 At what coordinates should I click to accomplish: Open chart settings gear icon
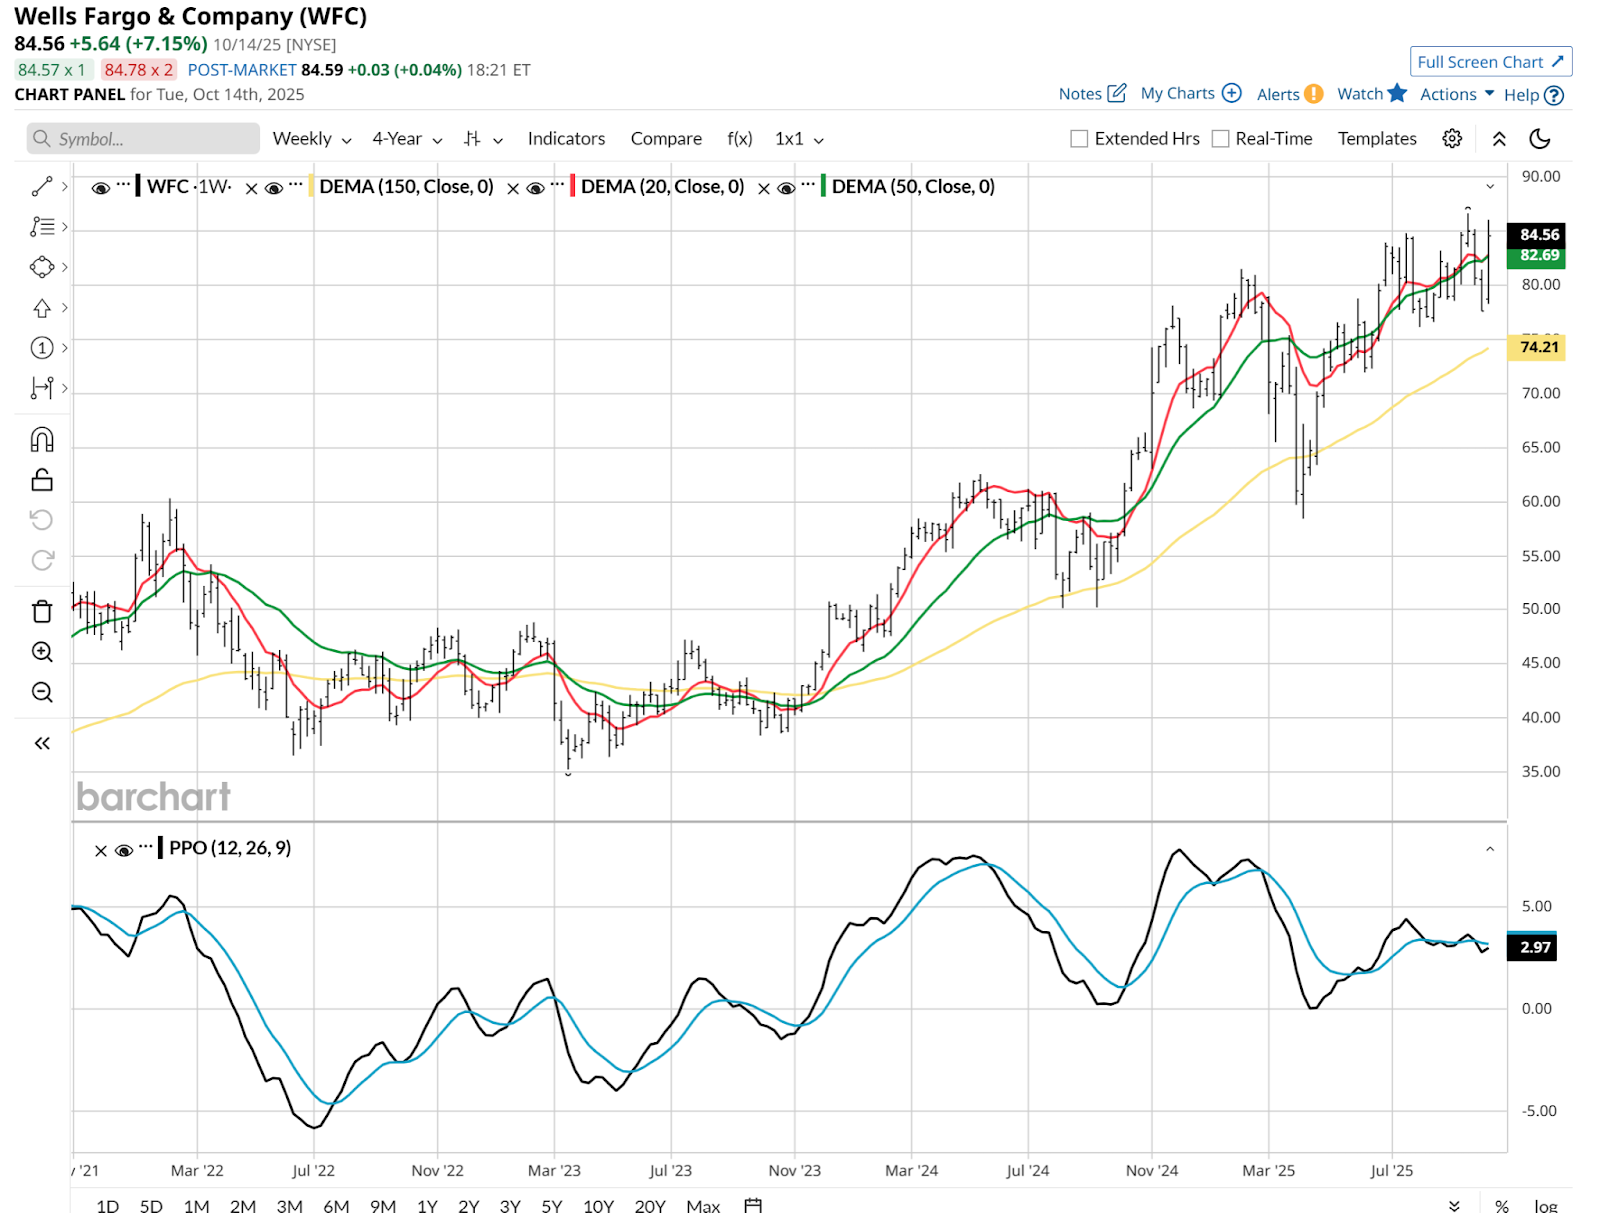[1452, 139]
